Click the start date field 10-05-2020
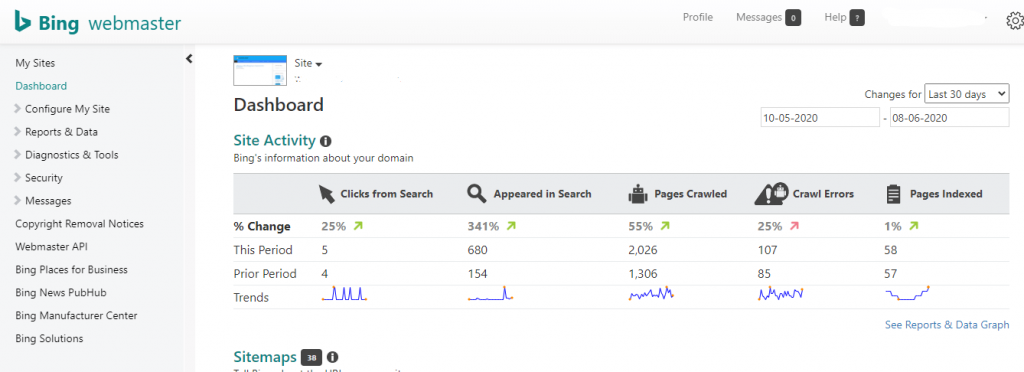1024x372 pixels. coord(820,117)
